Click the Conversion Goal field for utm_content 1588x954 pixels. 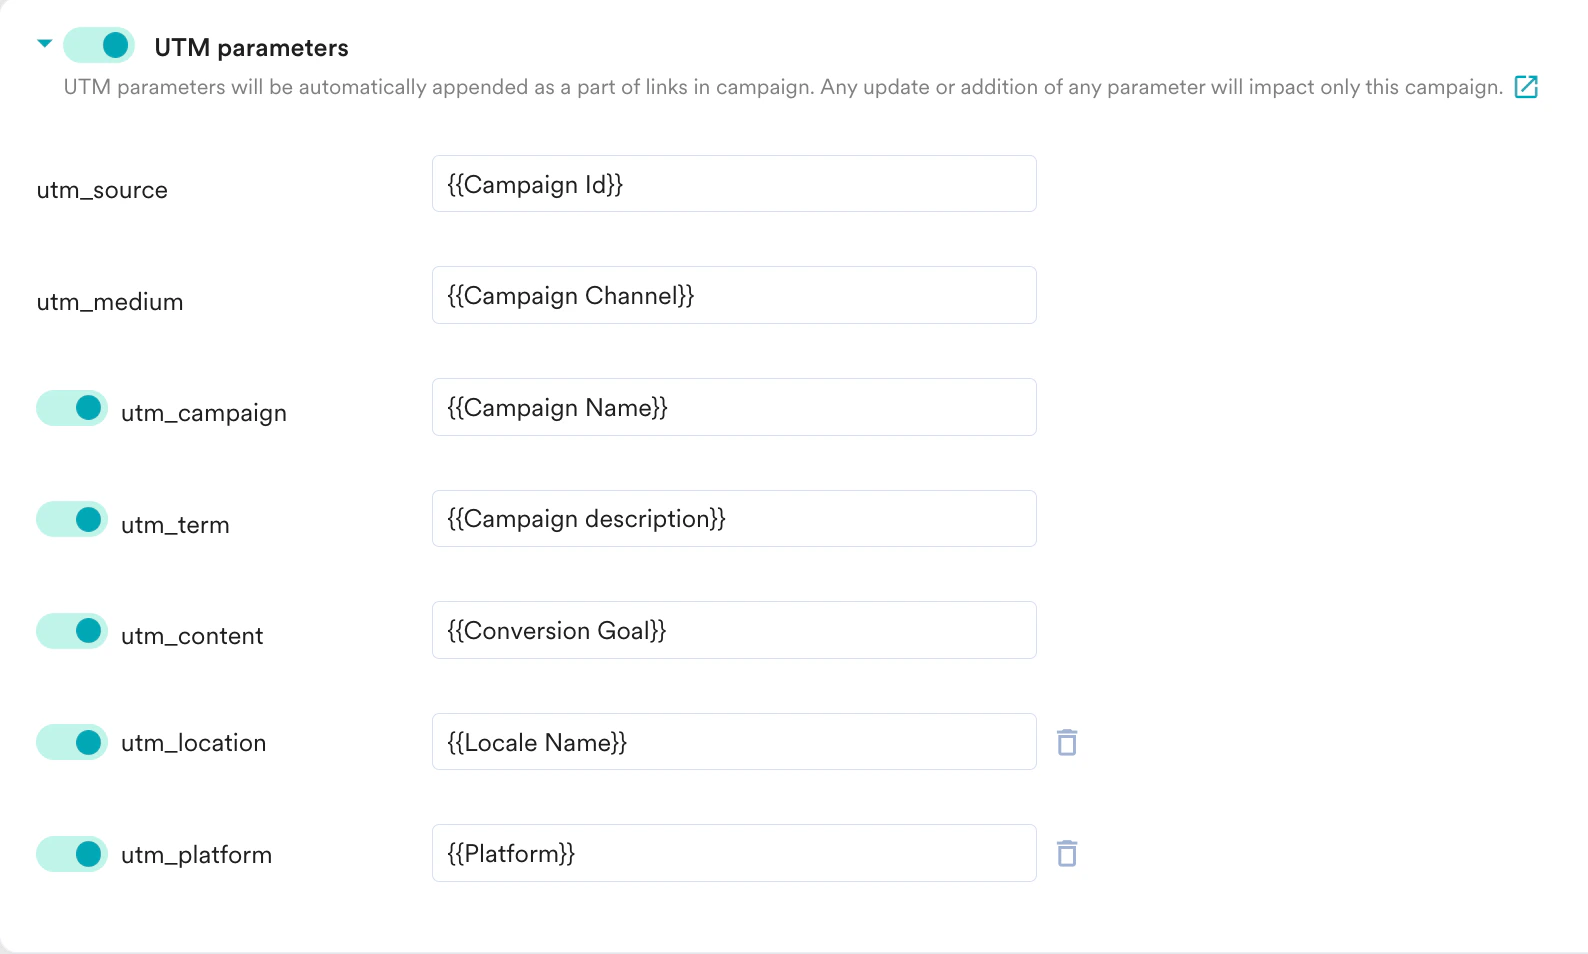(x=734, y=630)
